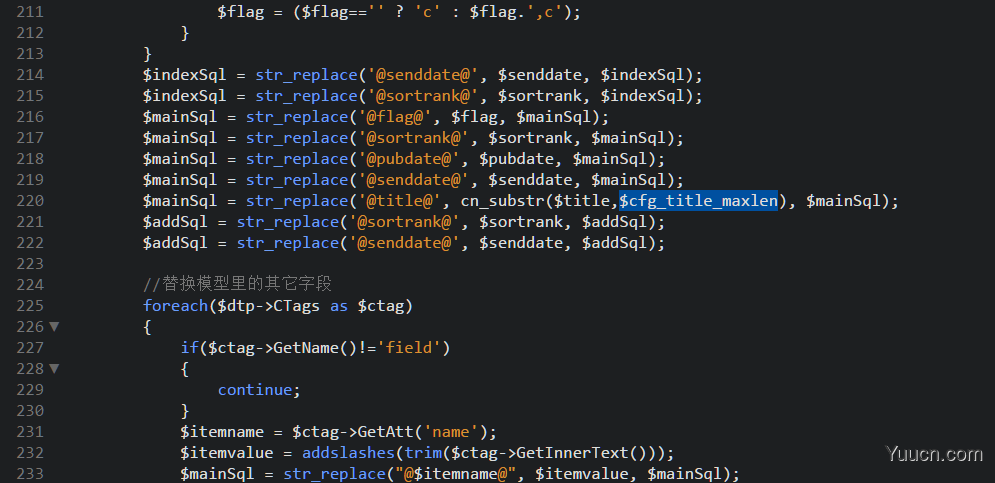Click the continue keyword on line 229
This screenshot has height=483, width=995.
[255, 390]
